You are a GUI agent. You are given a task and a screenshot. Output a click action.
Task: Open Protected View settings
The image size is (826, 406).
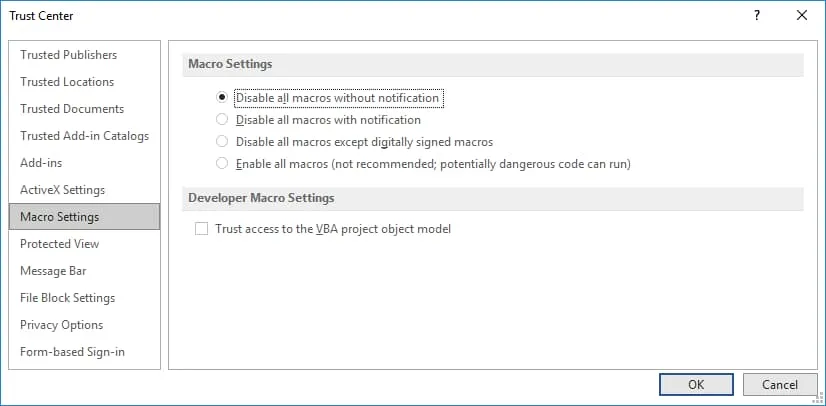pos(59,244)
